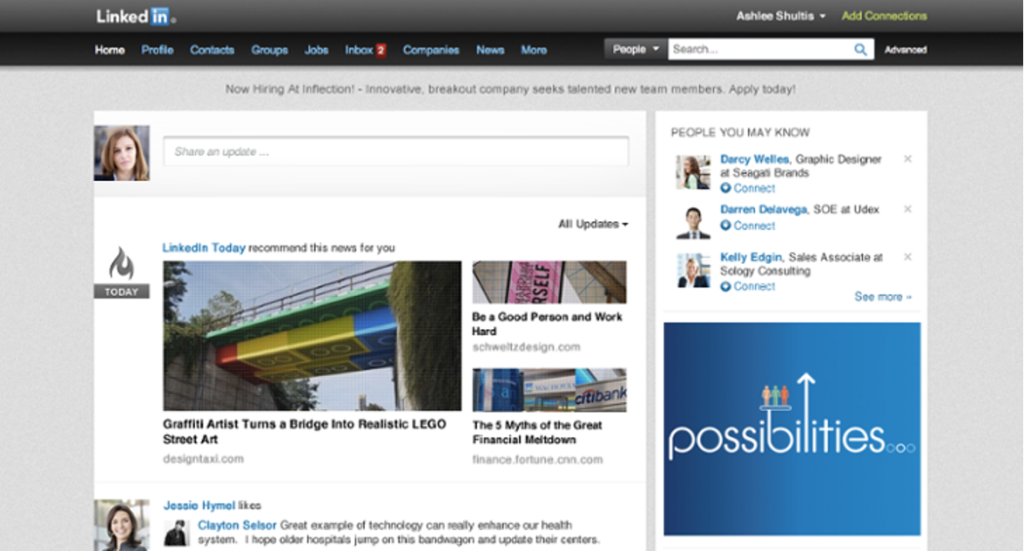Click the possibilities advertisement banner
1024x551 pixels.
(x=792, y=429)
